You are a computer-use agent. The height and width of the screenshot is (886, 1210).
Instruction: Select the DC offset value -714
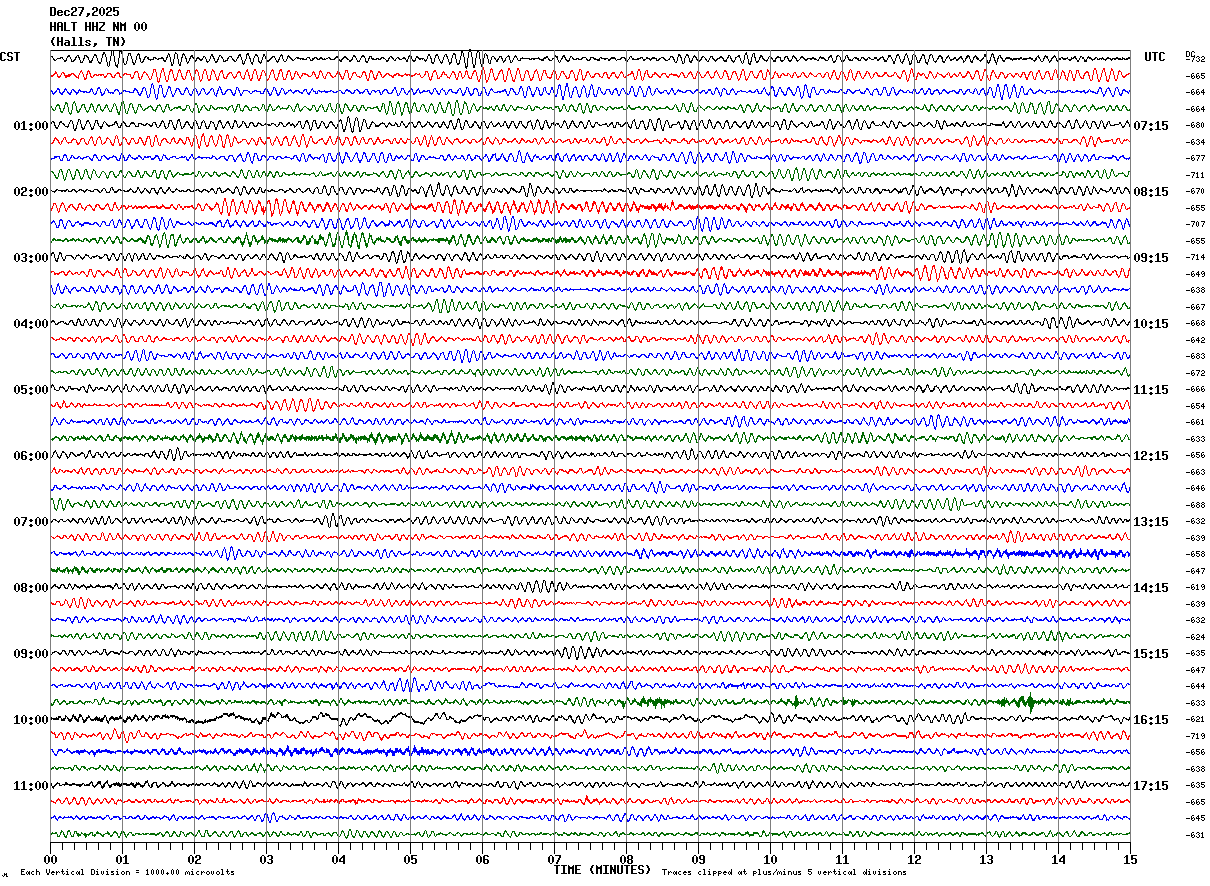point(1195,258)
